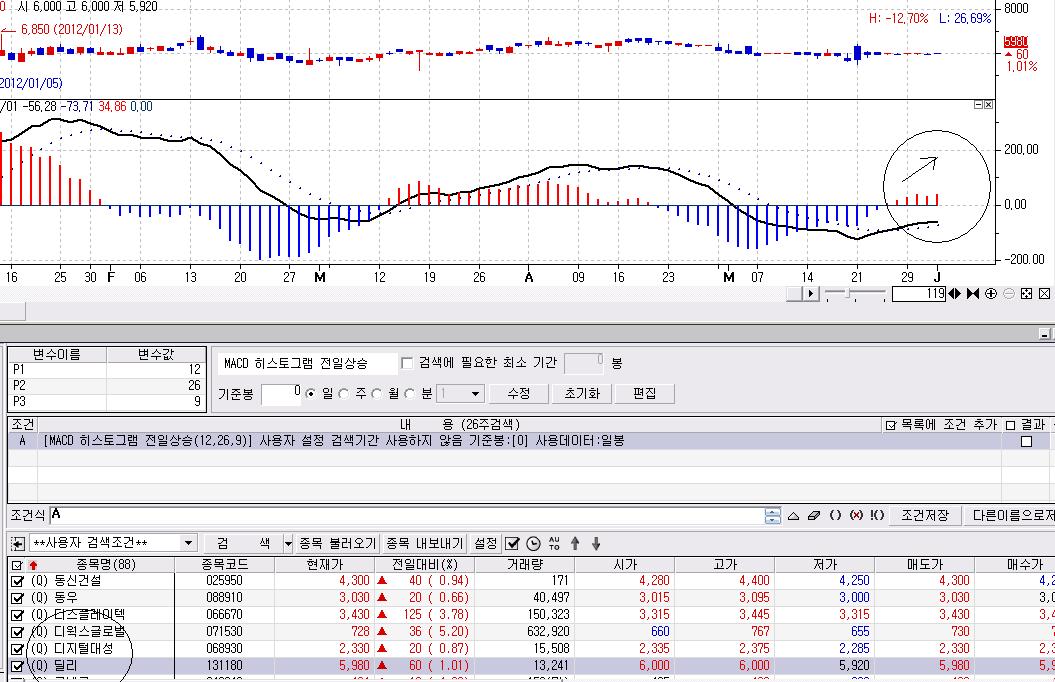The height and width of the screenshot is (682, 1055).
Task: Insert parentheses with the ( ) icon
Action: coord(835,516)
